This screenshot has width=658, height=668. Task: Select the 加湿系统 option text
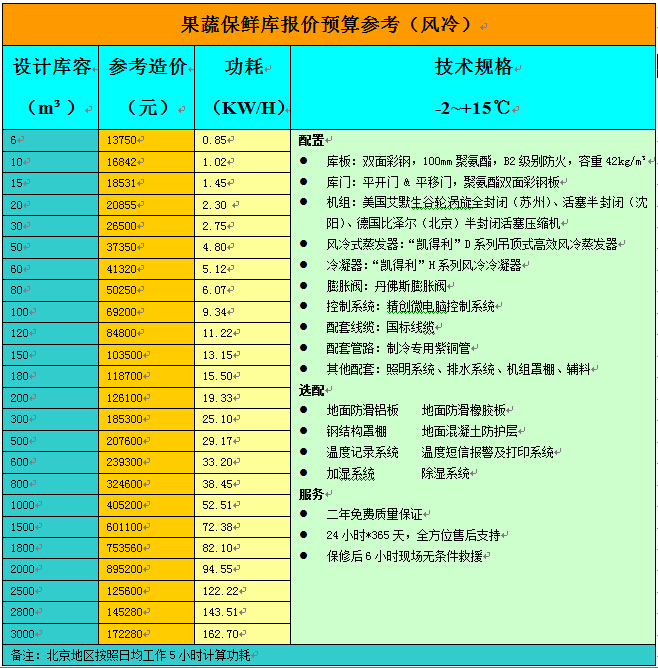click(350, 473)
